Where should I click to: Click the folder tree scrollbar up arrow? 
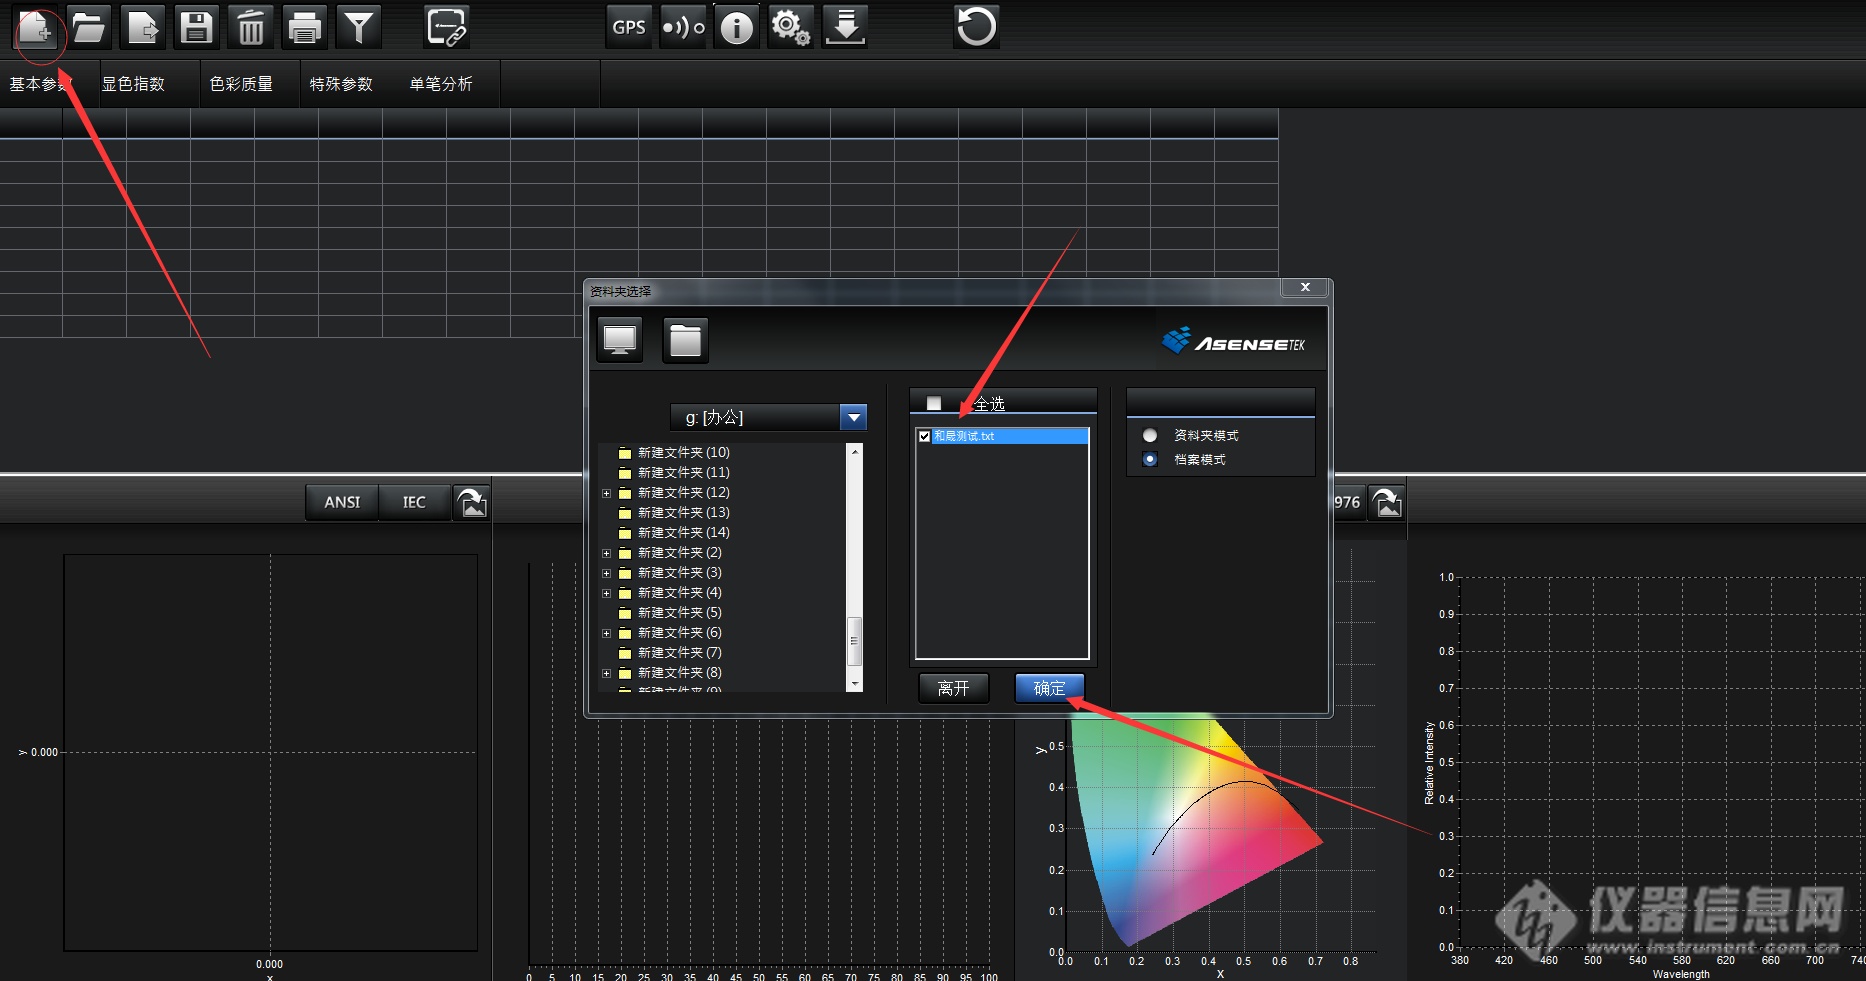pos(854,451)
